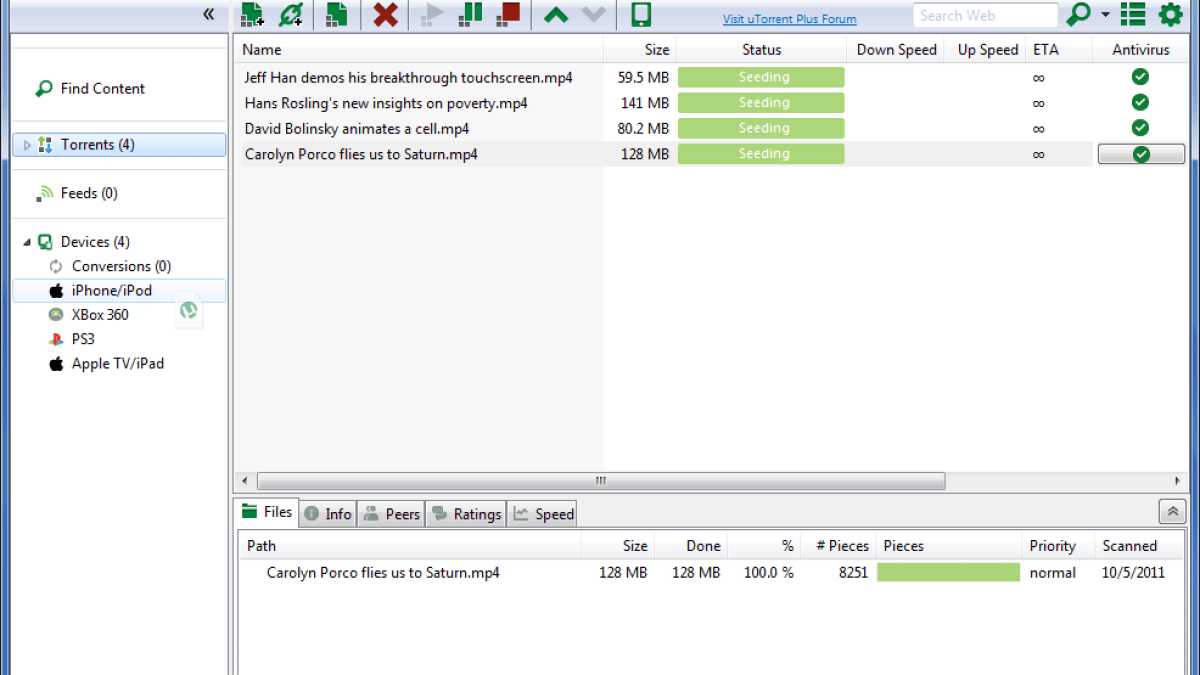Click the Create New Torrent icon
This screenshot has height=675, width=1200.
(x=337, y=14)
